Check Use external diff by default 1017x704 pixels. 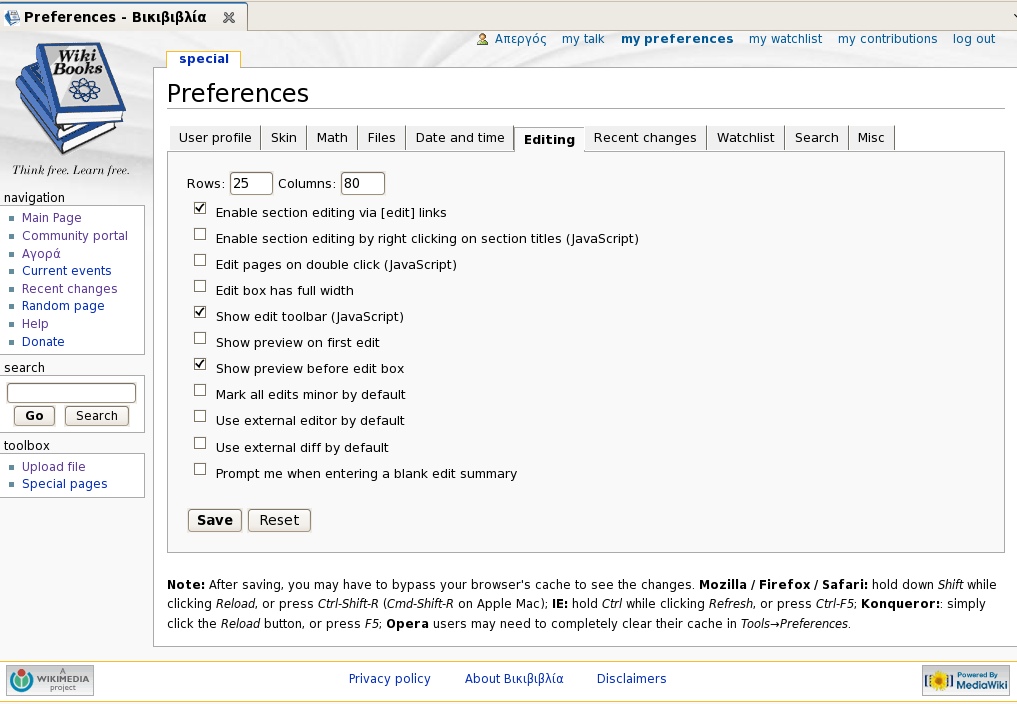tap(200, 443)
